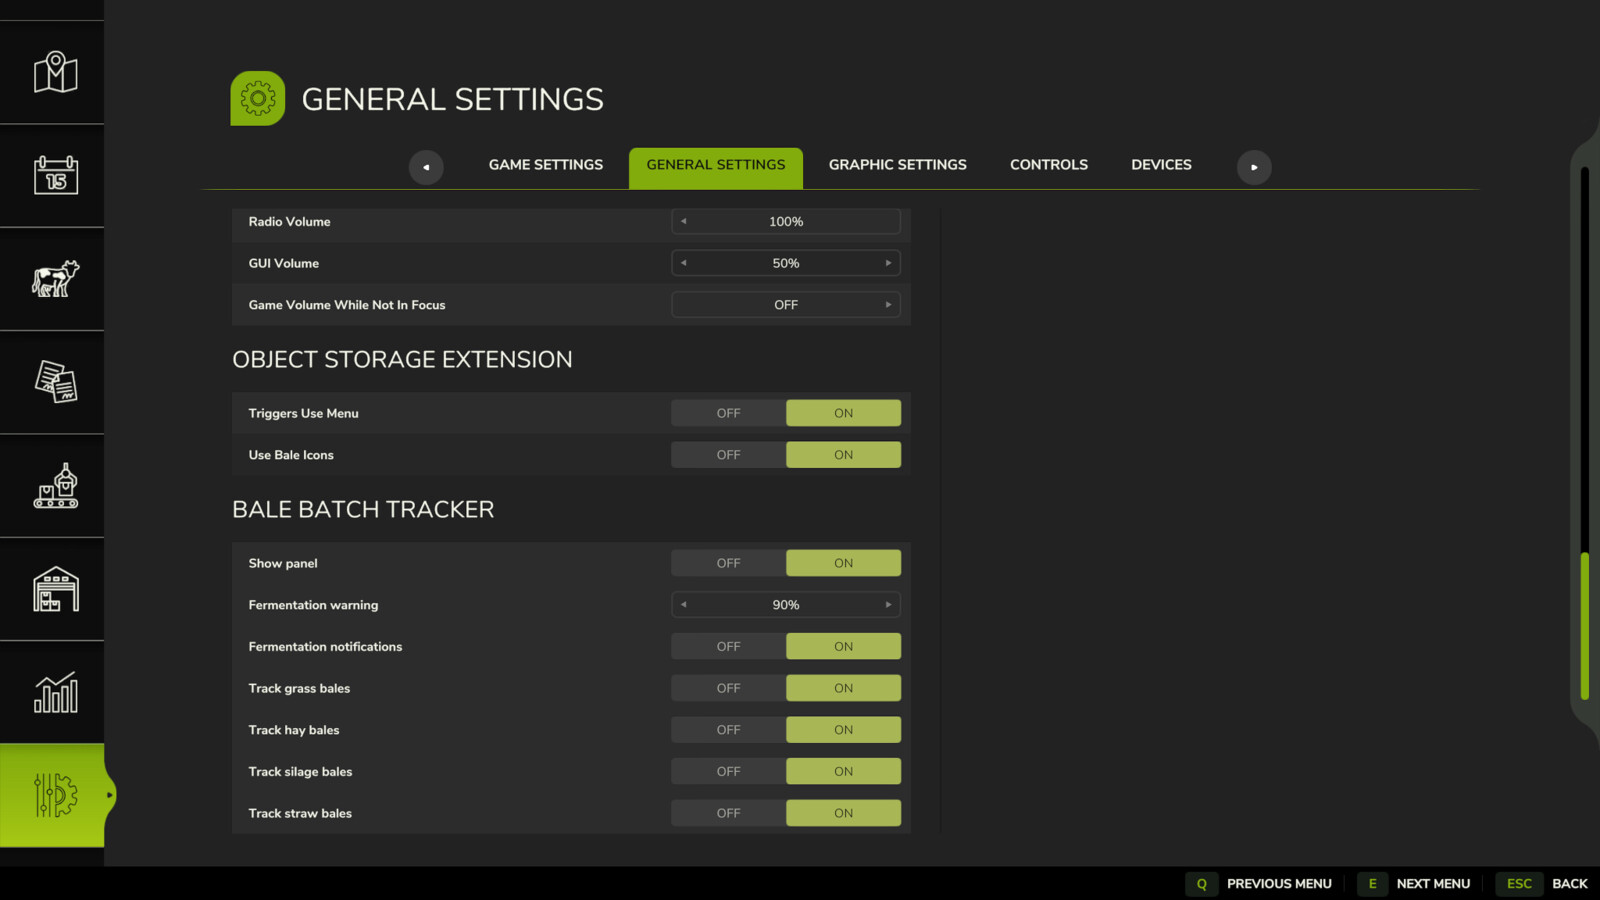
Task: Click the green scrollbar thumb
Action: (x=1585, y=626)
